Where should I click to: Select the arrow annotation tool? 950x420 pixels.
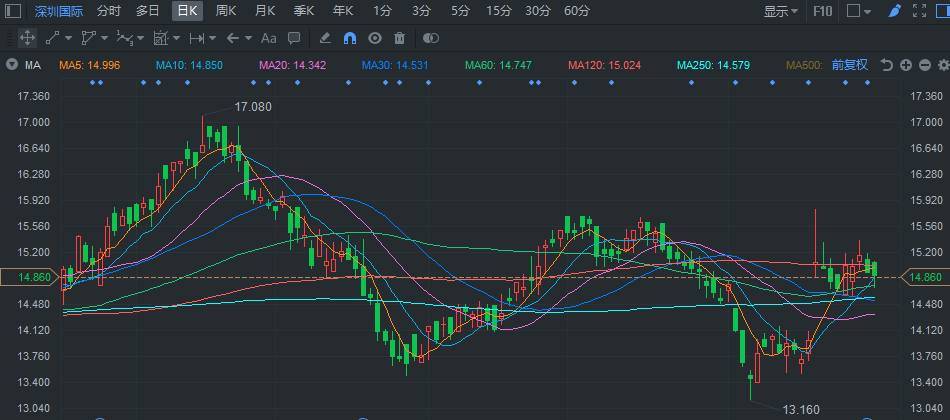[x=233, y=38]
